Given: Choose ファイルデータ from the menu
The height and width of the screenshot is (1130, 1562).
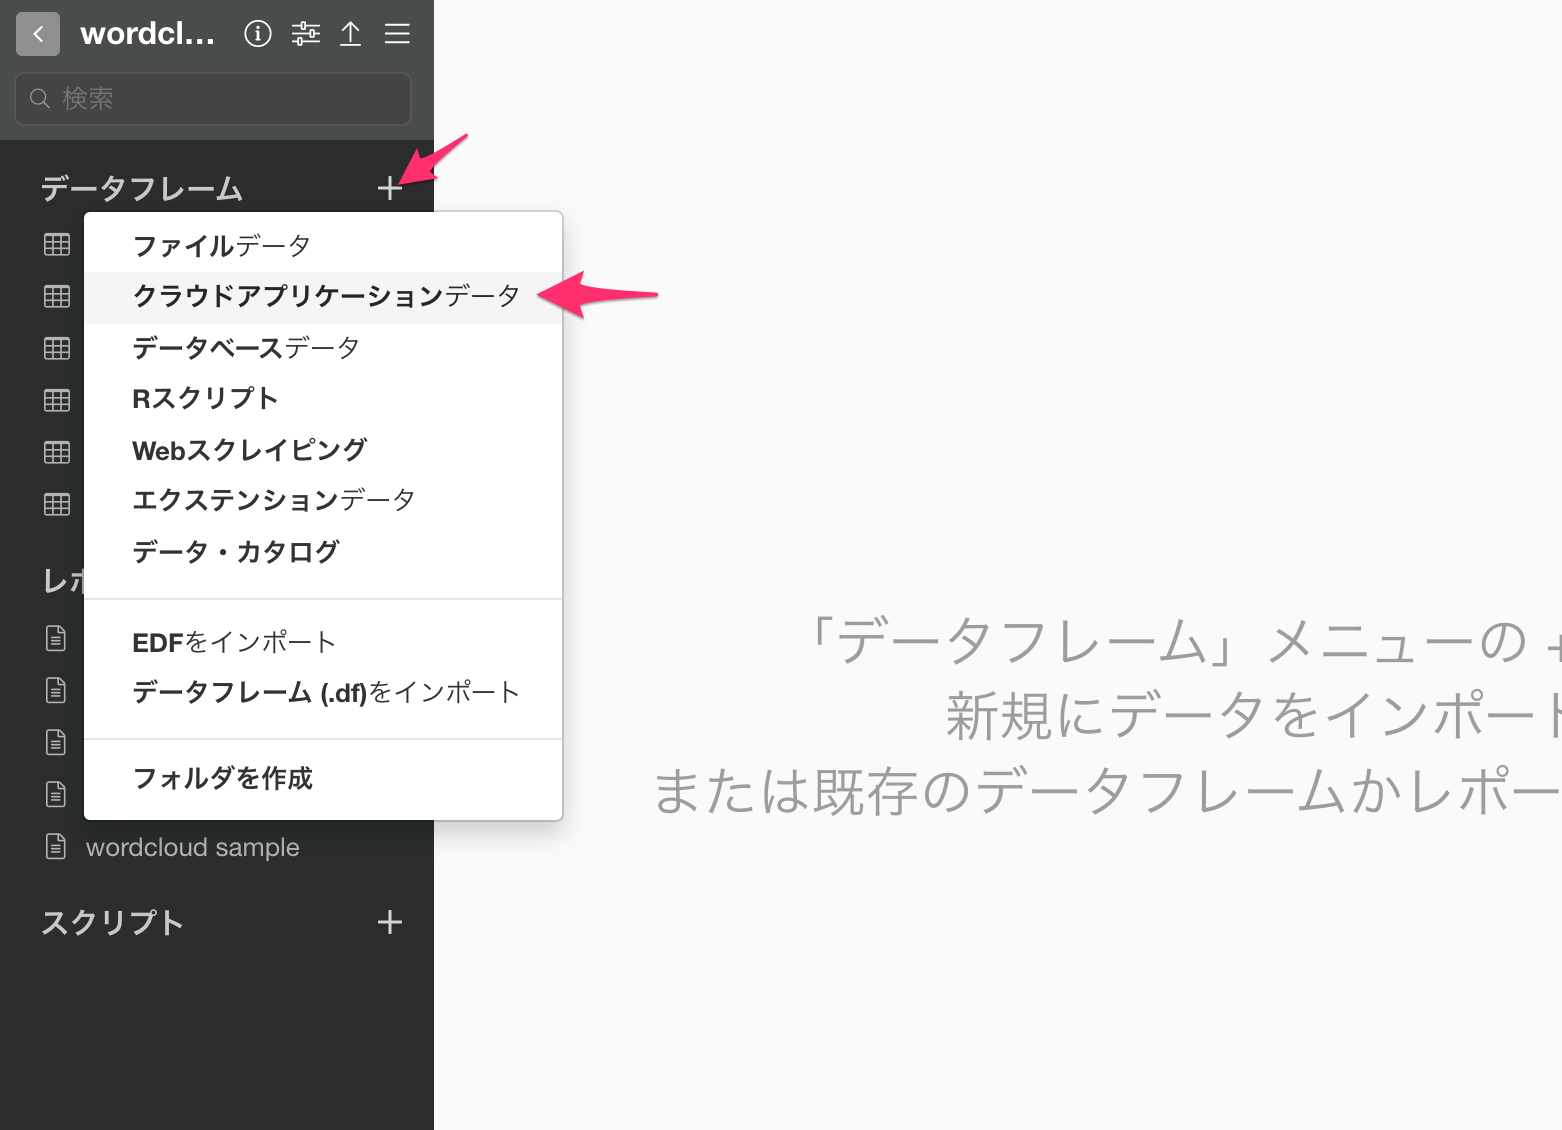Looking at the screenshot, I should 323,246.
